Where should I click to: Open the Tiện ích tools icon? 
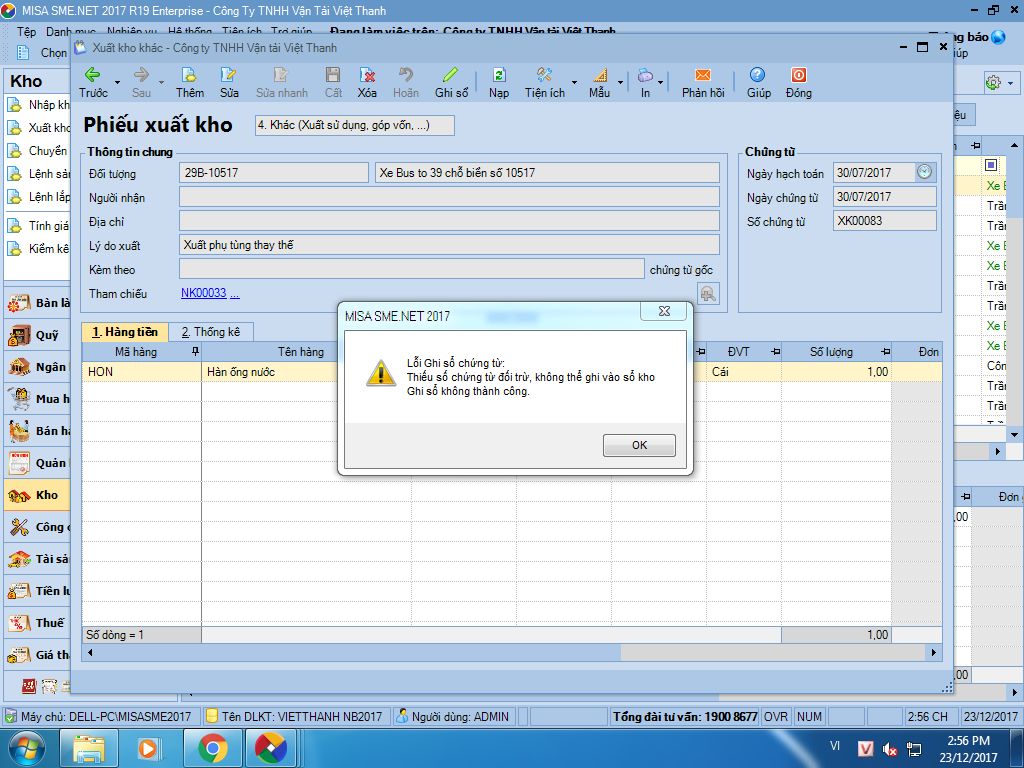544,74
